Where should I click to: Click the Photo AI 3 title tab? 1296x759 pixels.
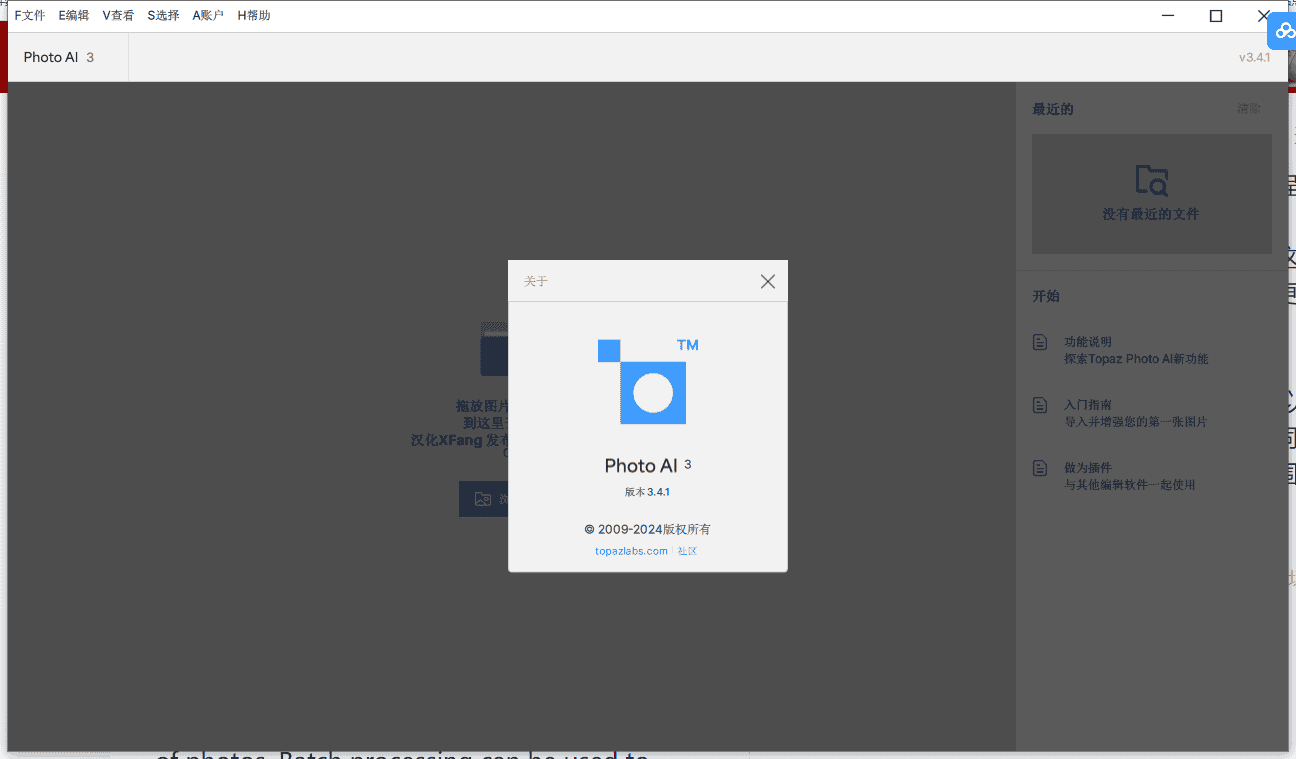pos(59,57)
